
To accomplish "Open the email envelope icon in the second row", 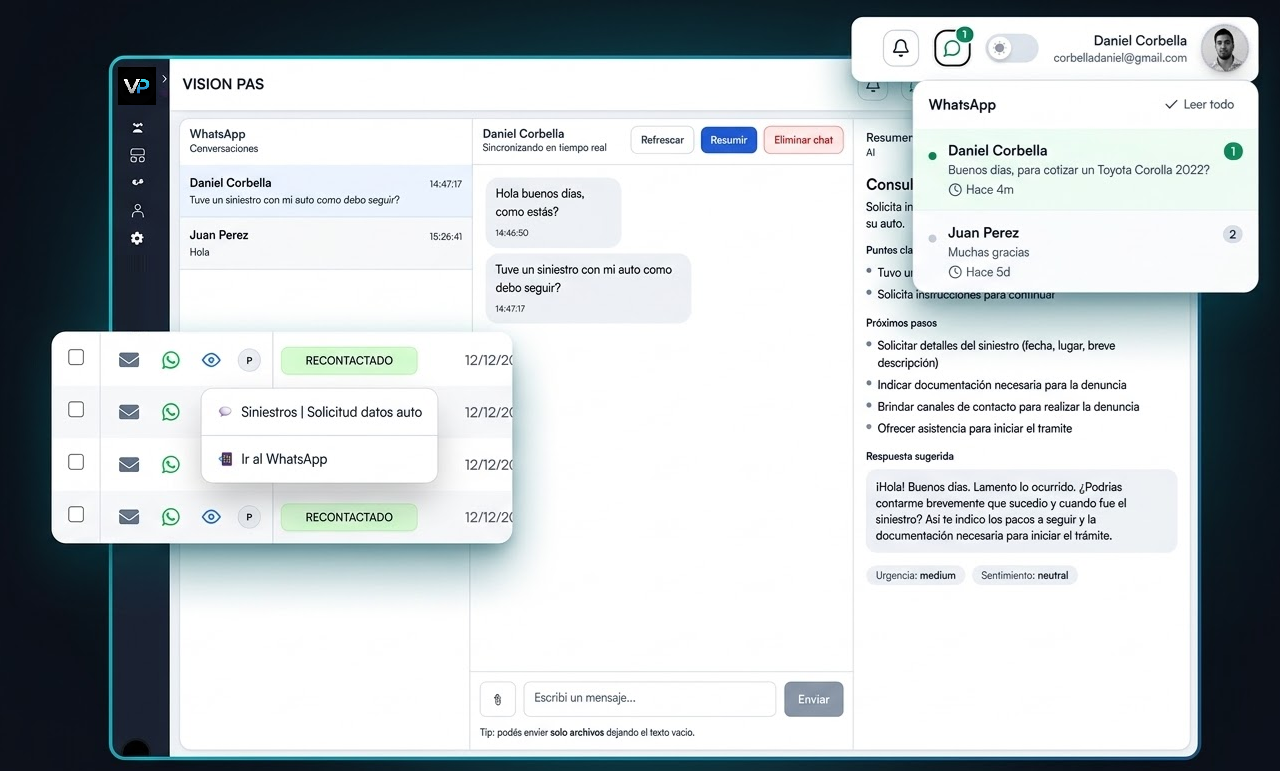I will [128, 411].
